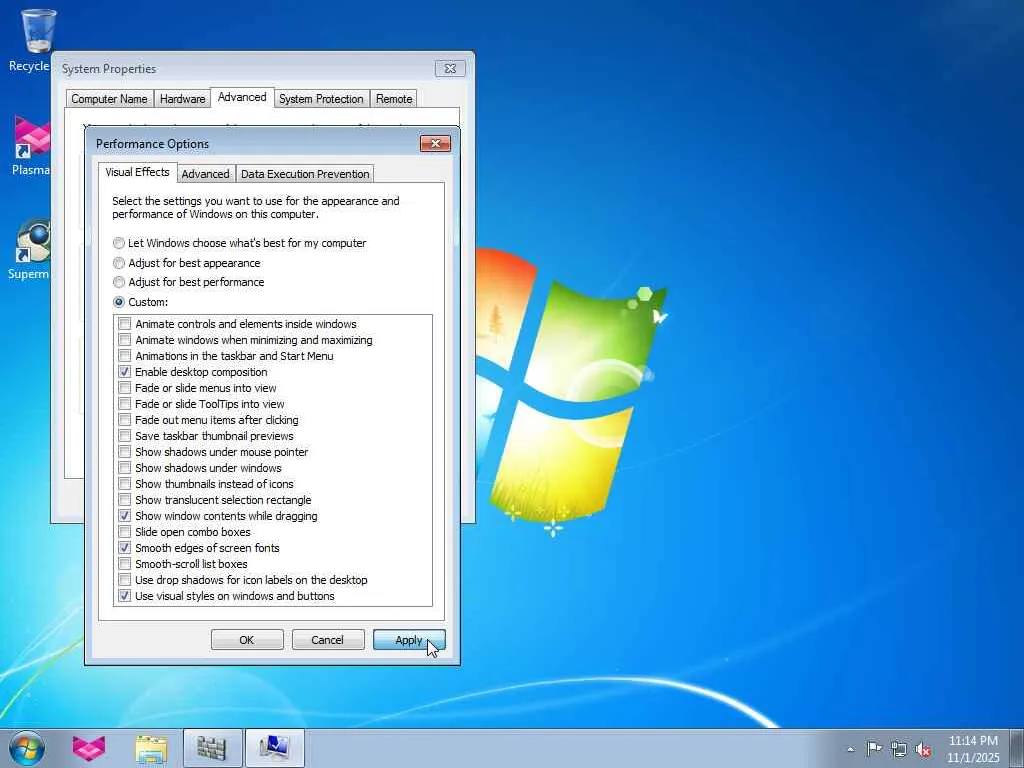Image resolution: width=1024 pixels, height=768 pixels.
Task: Select Adjust for best appearance
Action: coord(119,263)
